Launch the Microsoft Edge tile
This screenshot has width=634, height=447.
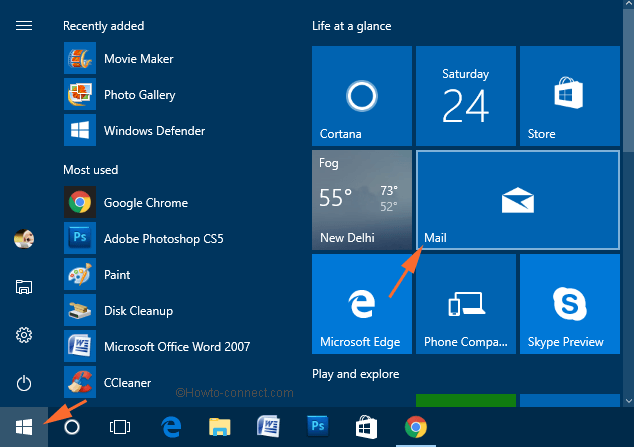[362, 304]
